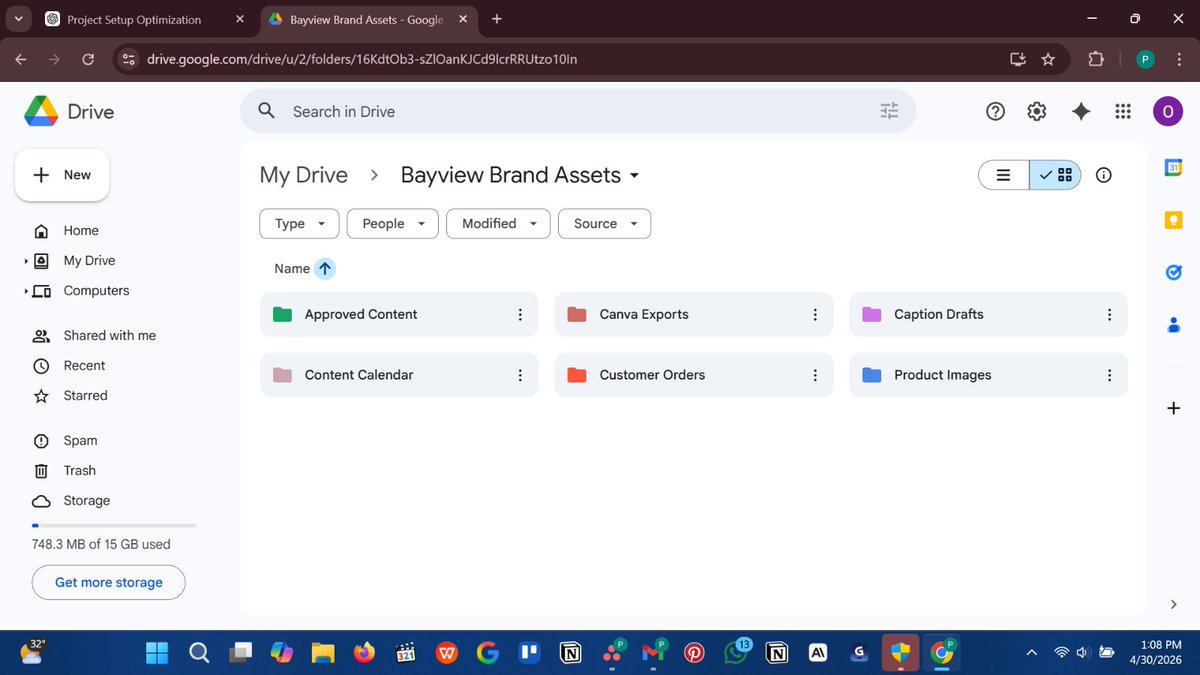This screenshot has width=1200, height=675.
Task: Open Google Keep in the side panel
Action: [x=1173, y=220]
